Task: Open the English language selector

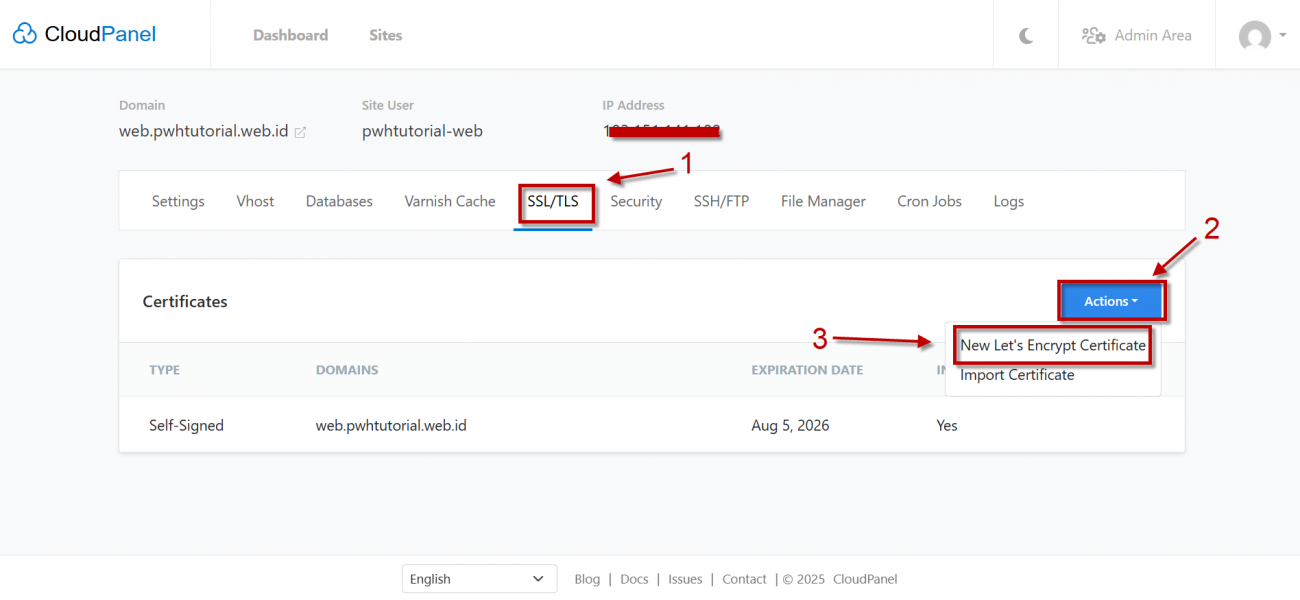Action: 479,579
